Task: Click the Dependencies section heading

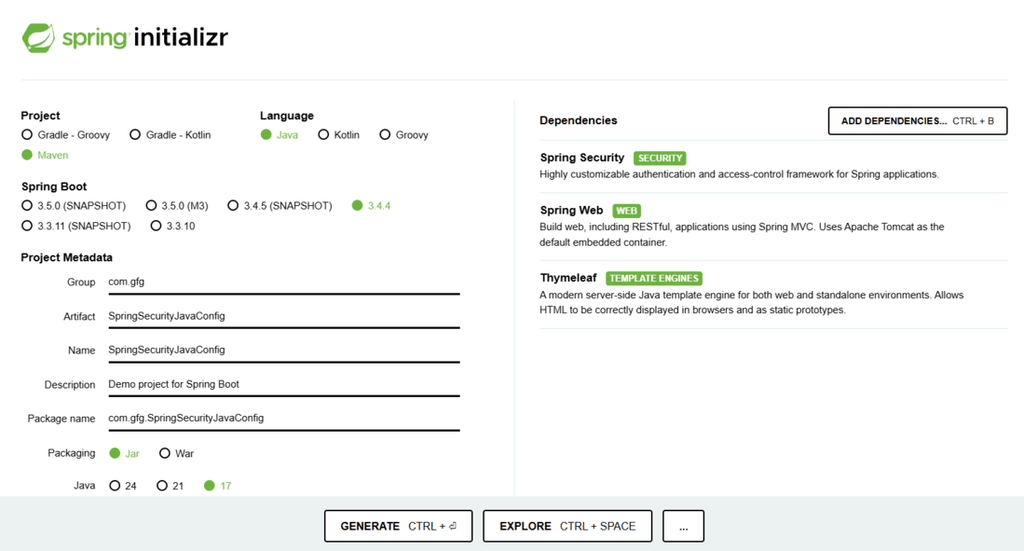Action: 578,120
